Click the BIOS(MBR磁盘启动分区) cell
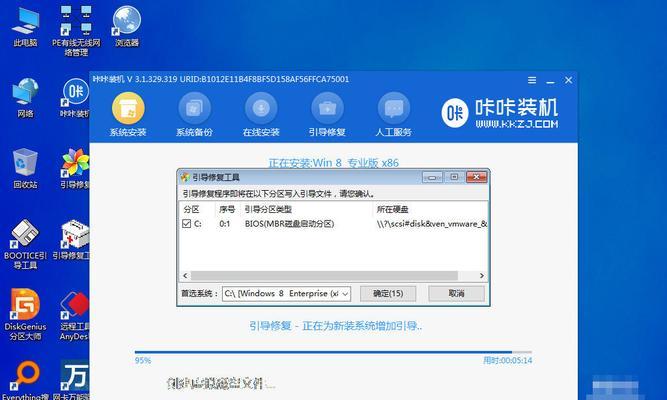Image resolution: width=667 pixels, height=400 pixels. click(x=289, y=224)
